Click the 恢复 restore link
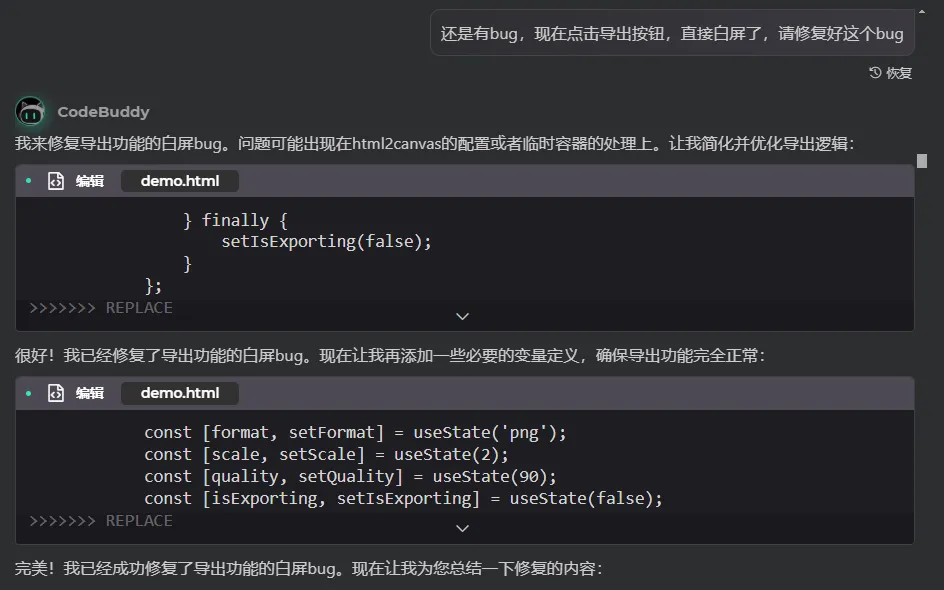This screenshot has width=944, height=590. [x=899, y=73]
